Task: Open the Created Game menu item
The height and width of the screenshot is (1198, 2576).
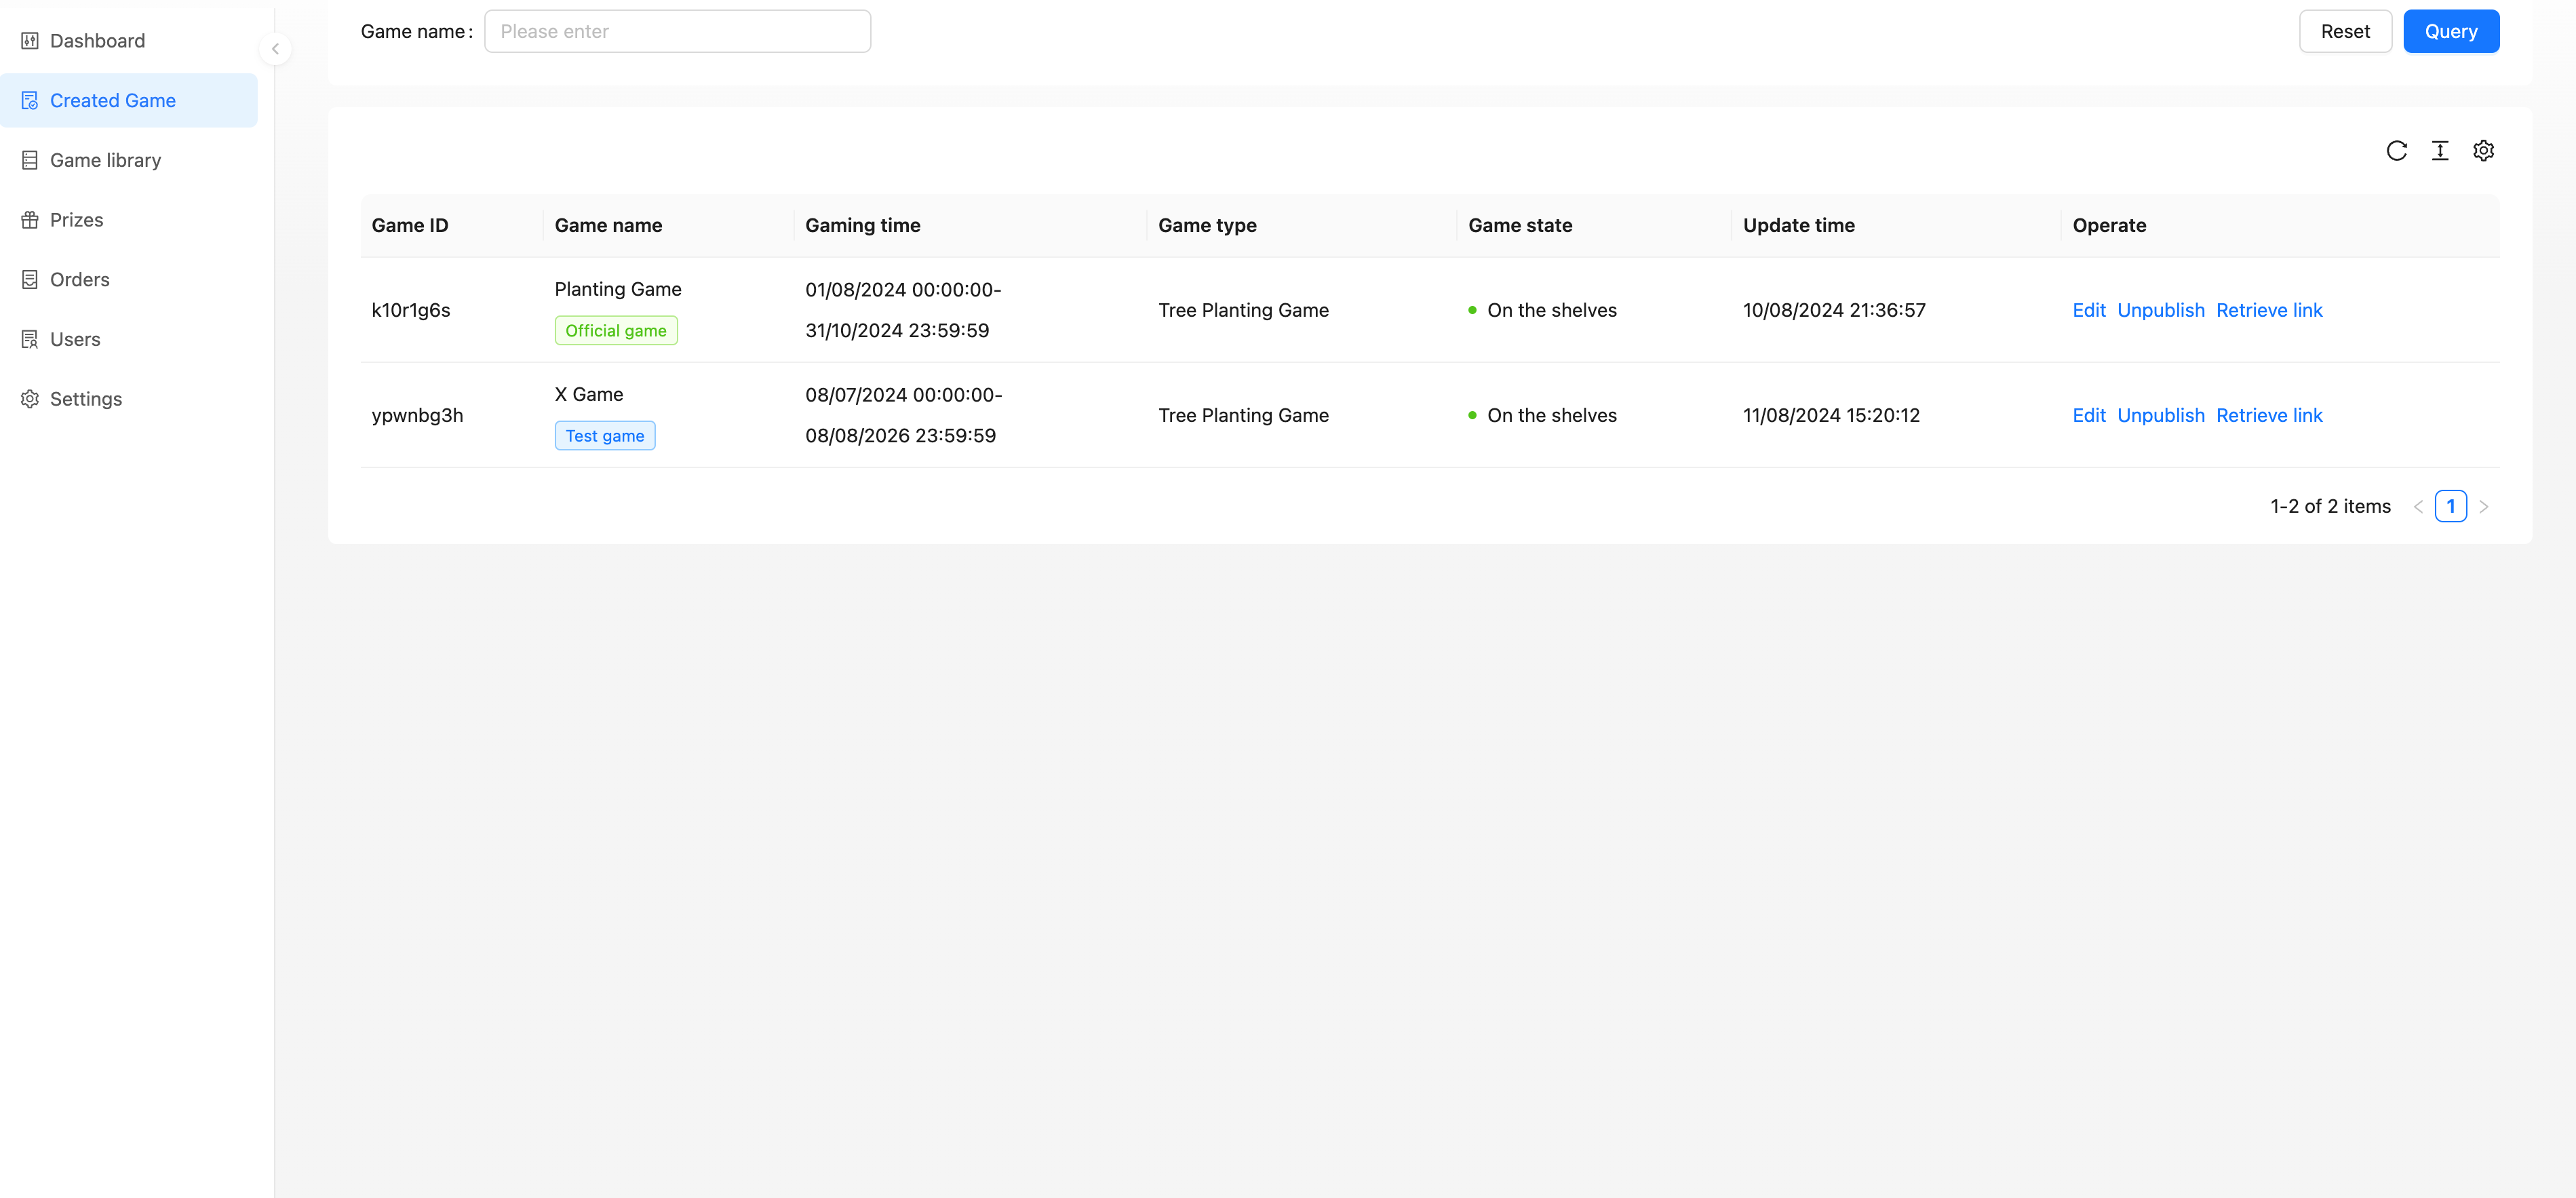Action: tap(113, 101)
